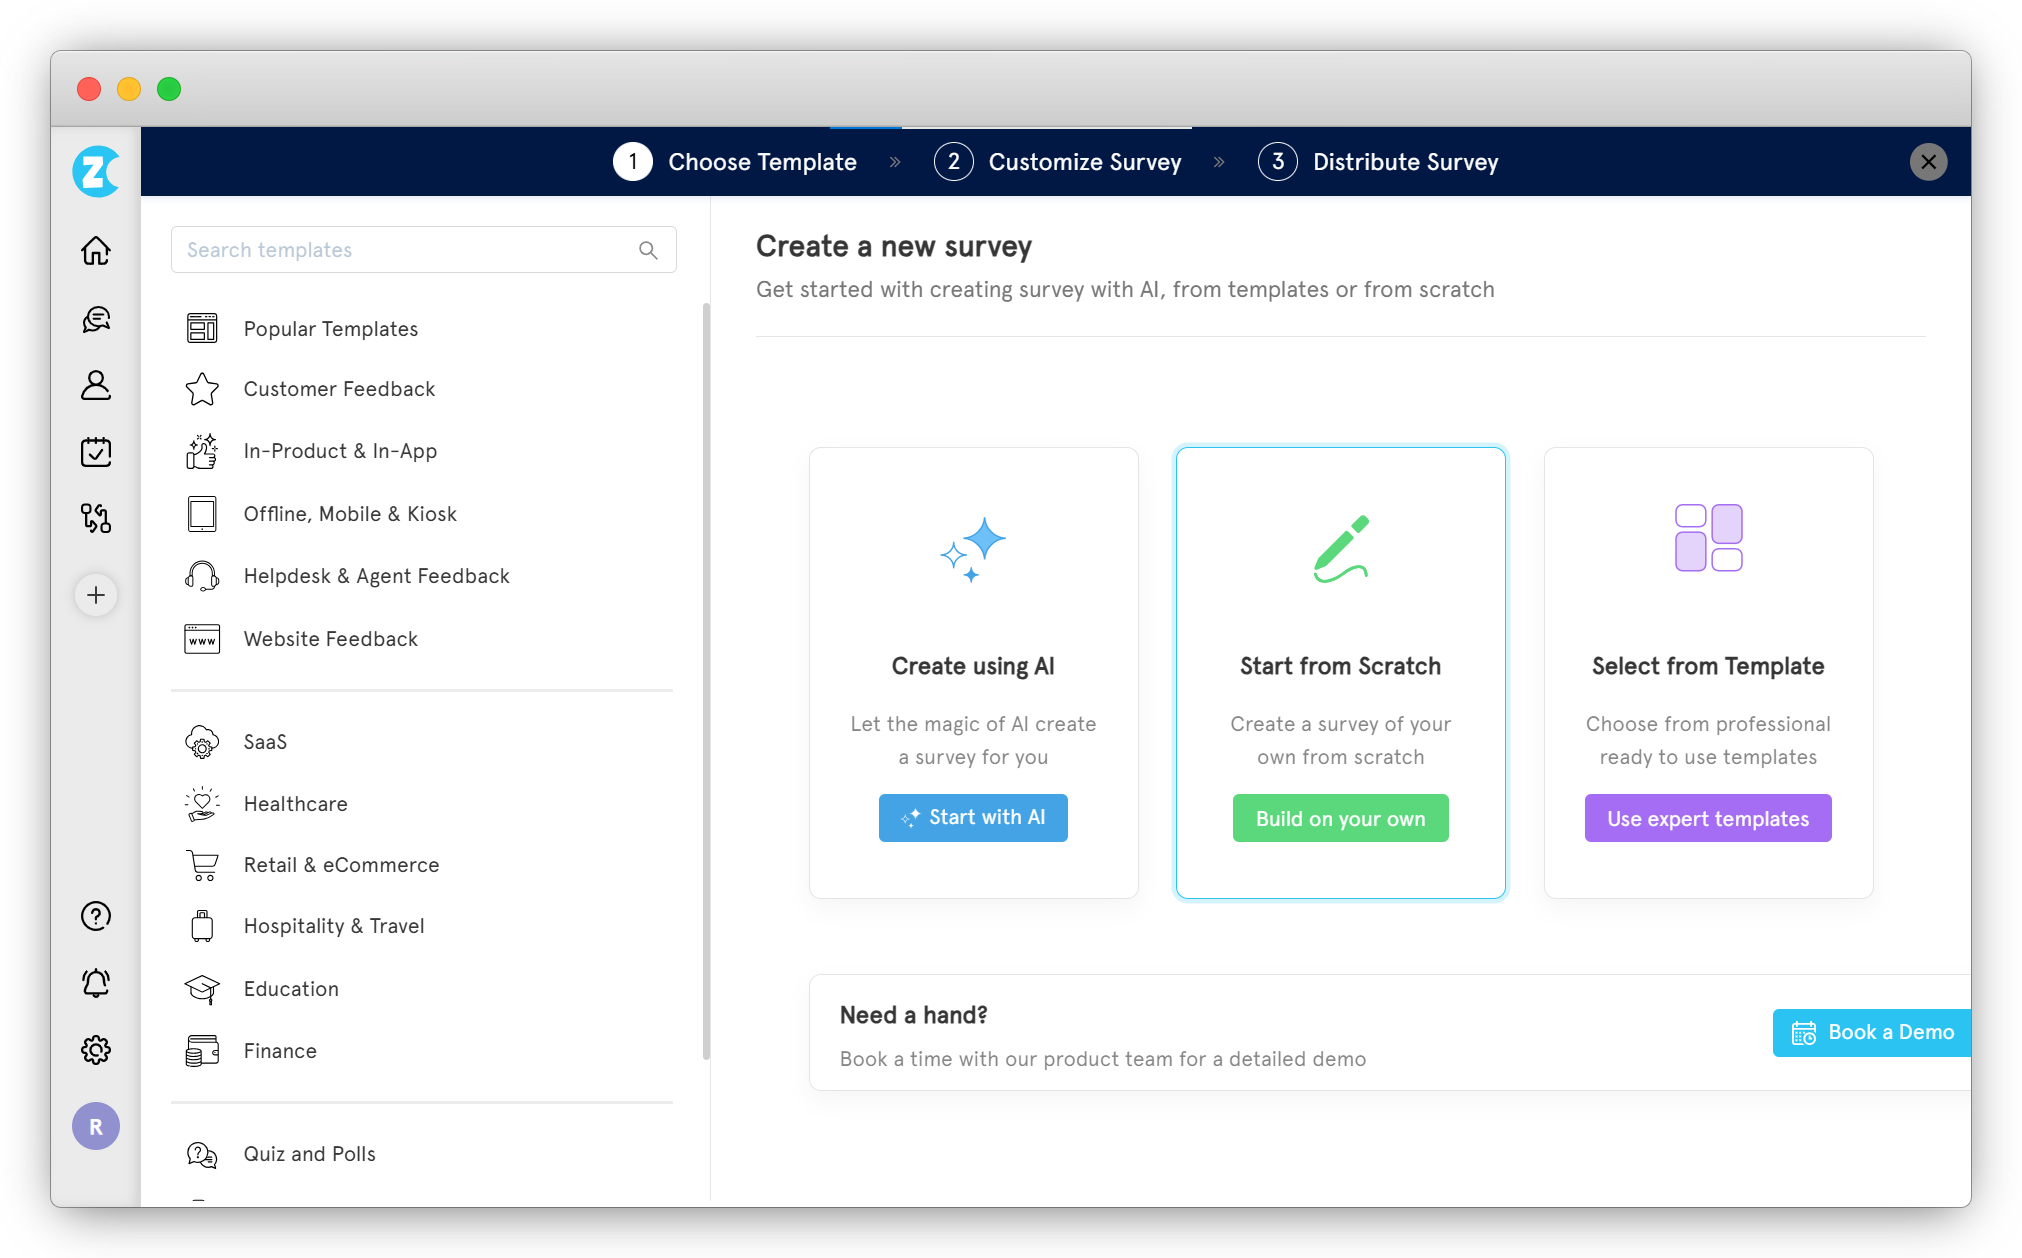This screenshot has height=1258, width=2022.
Task: Open the settings gear icon
Action: click(96, 1050)
